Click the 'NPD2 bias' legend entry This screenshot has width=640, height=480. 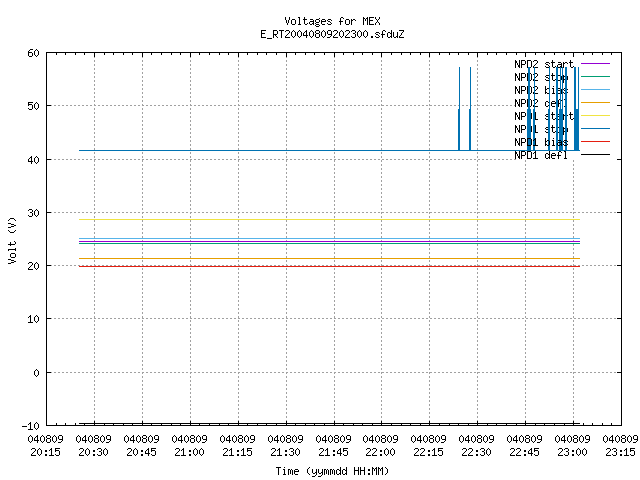tap(541, 90)
